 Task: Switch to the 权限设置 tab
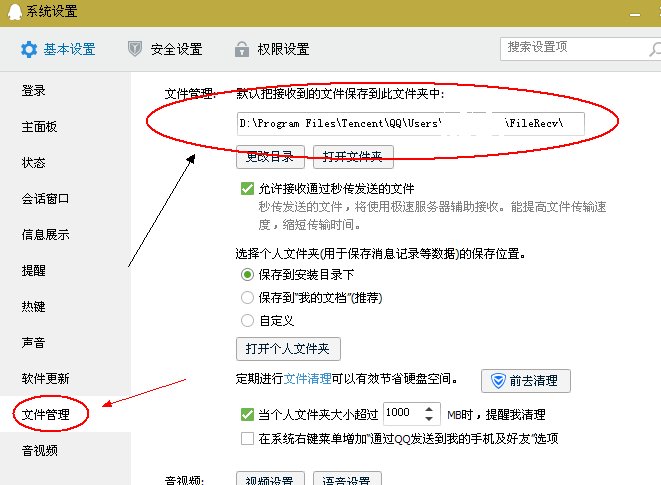coord(272,49)
